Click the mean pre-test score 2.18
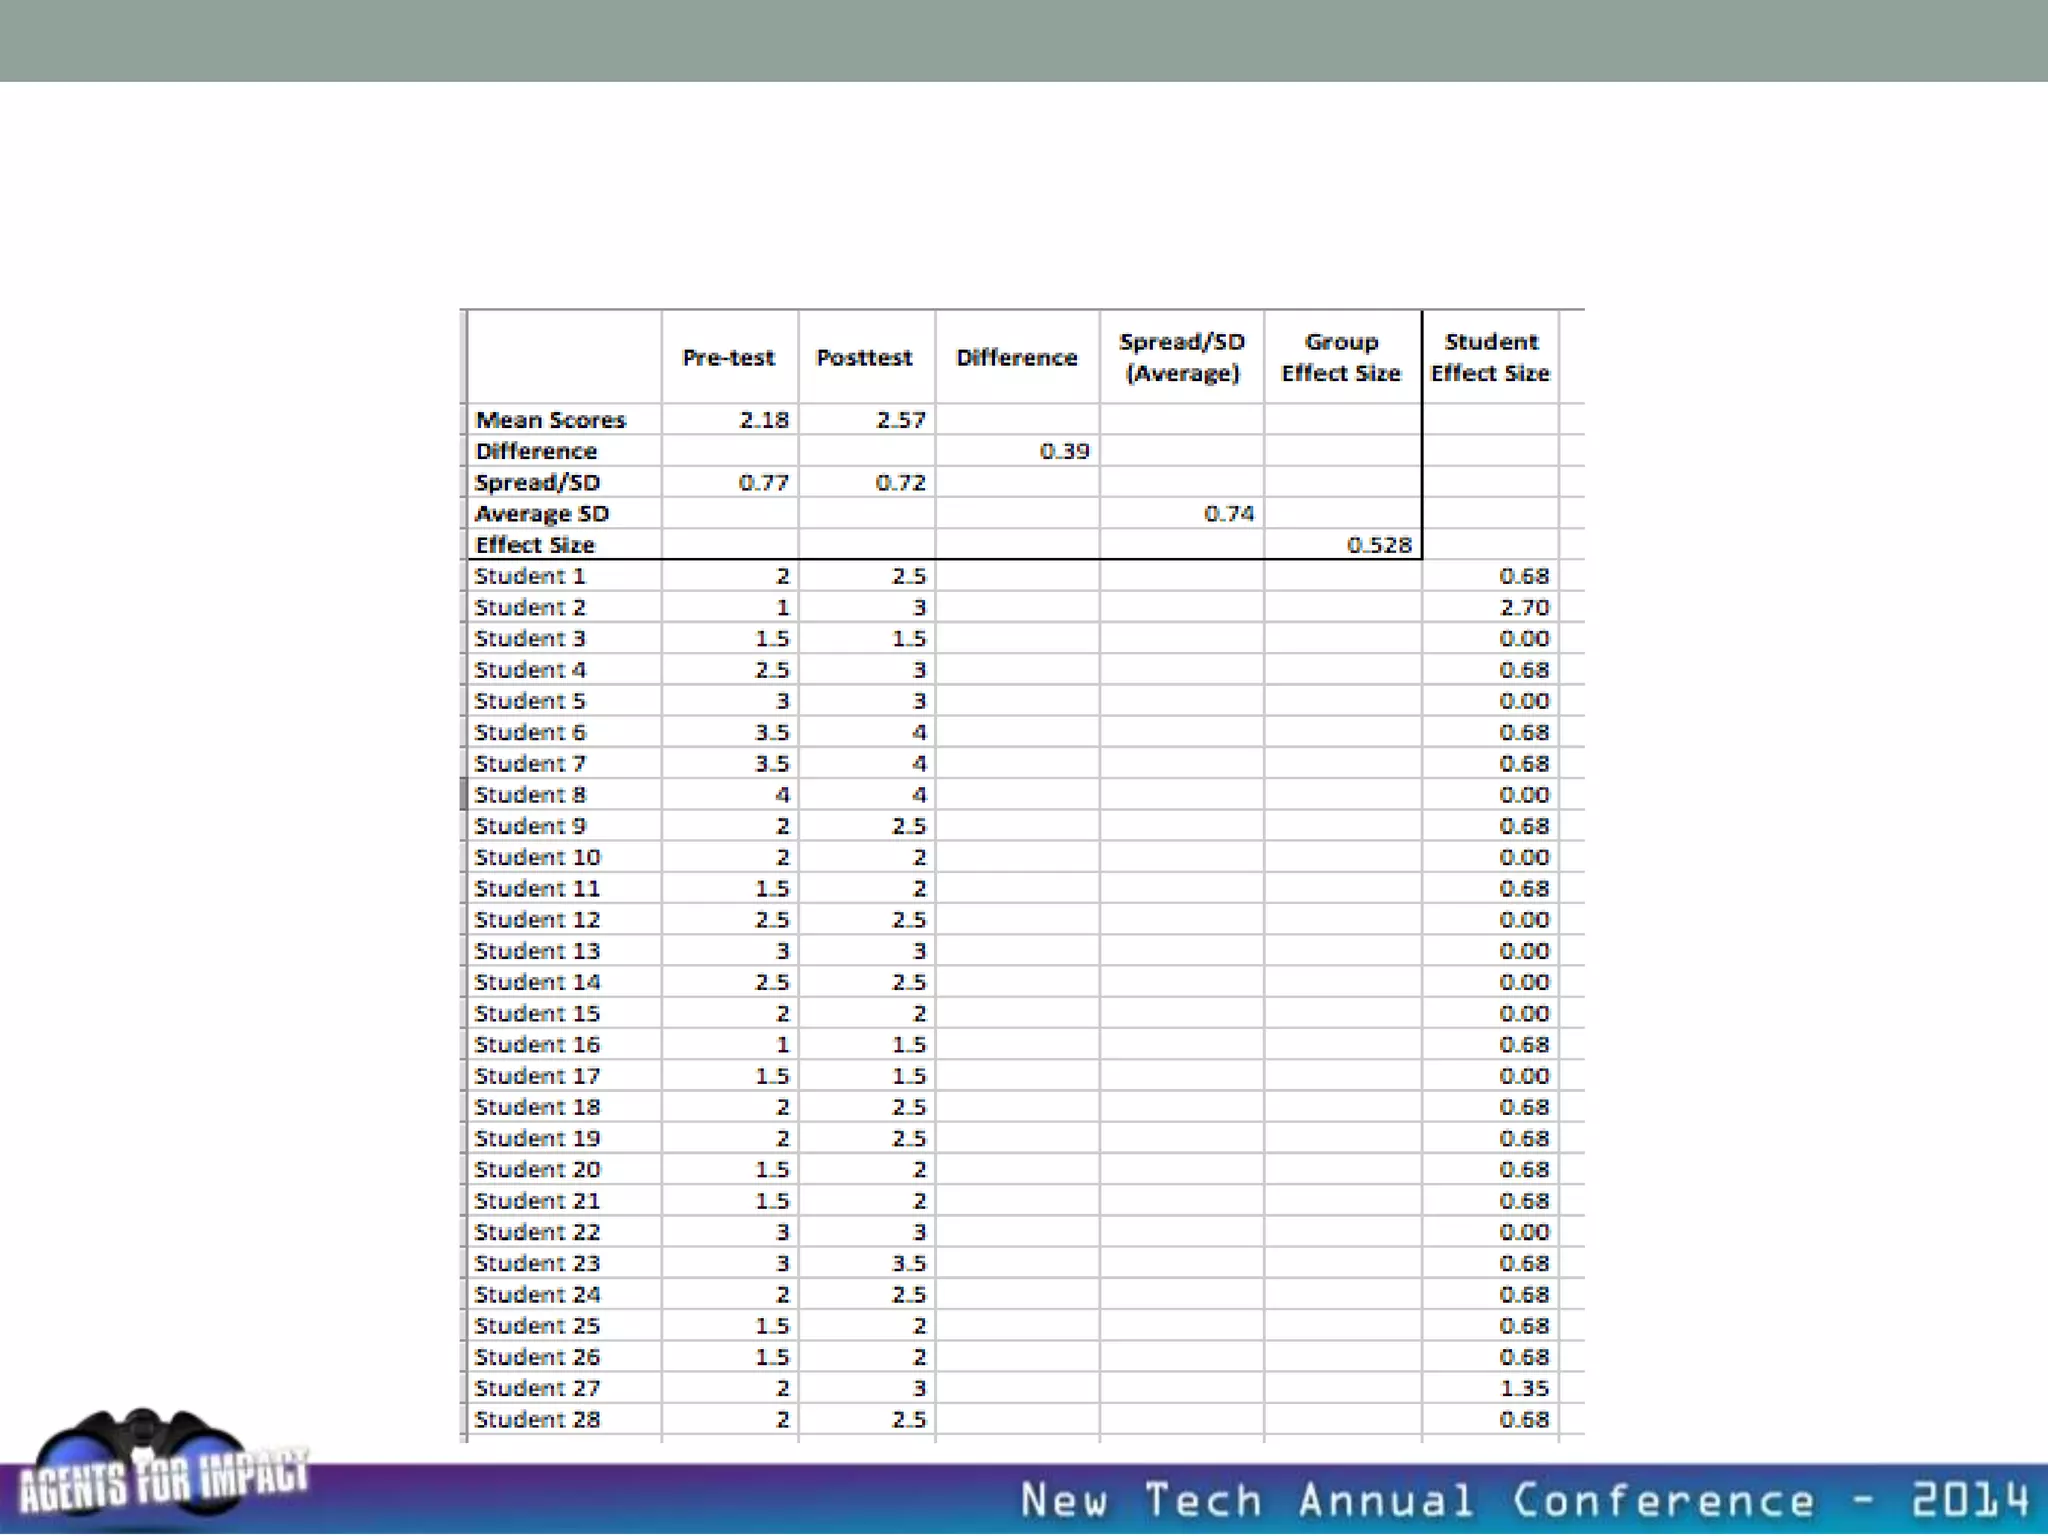 763,420
